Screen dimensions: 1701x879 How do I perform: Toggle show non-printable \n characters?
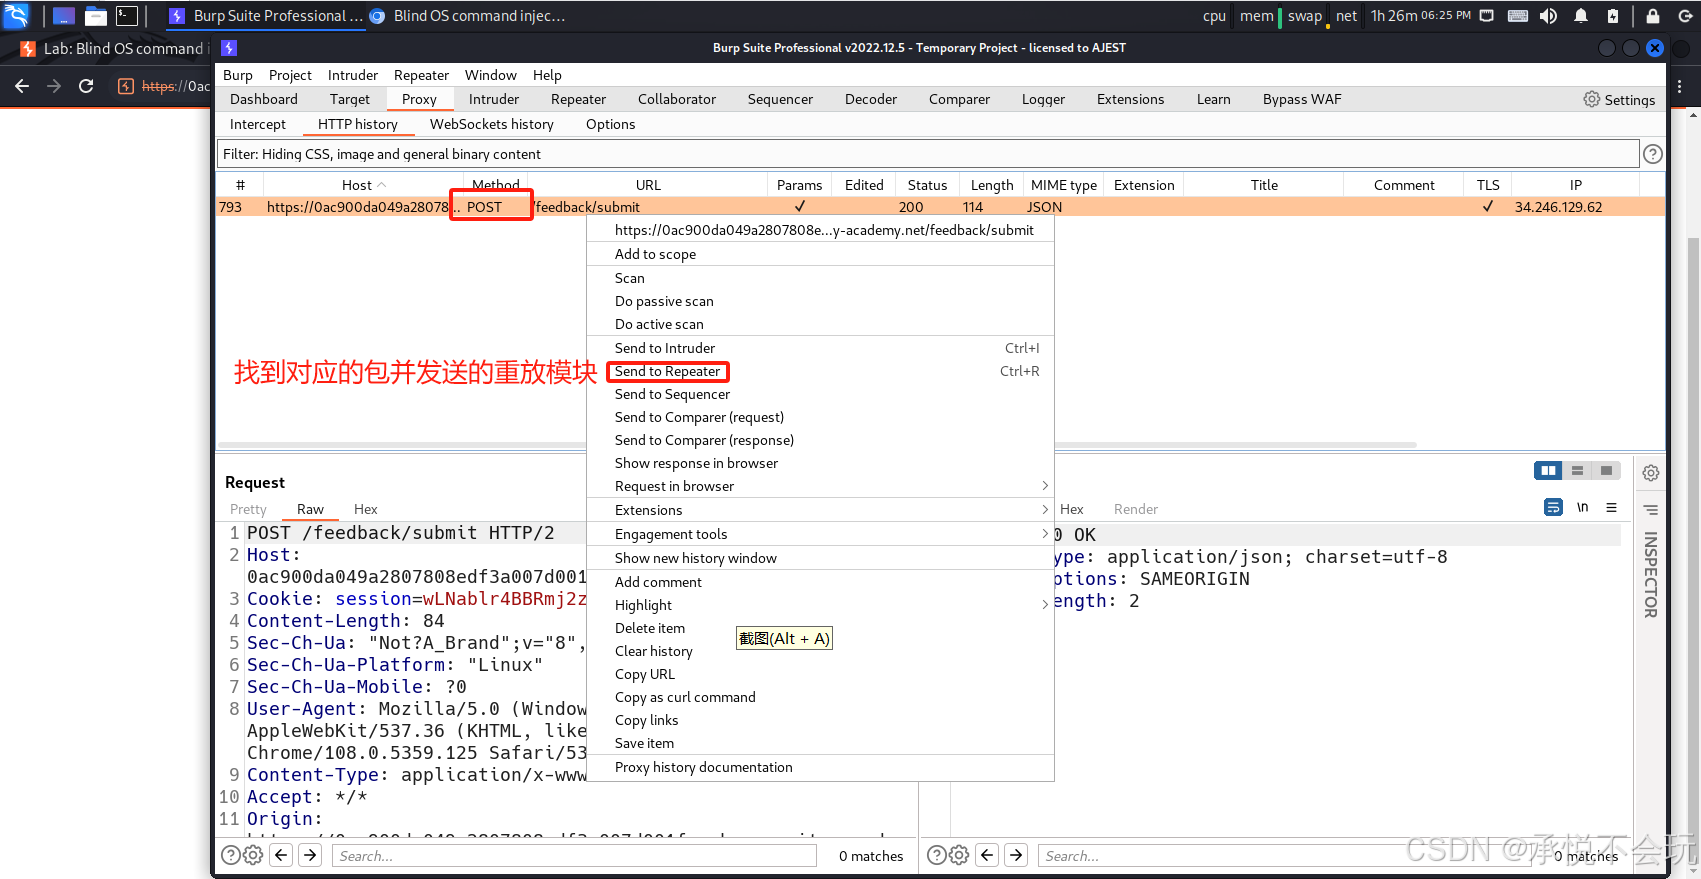coord(1583,507)
